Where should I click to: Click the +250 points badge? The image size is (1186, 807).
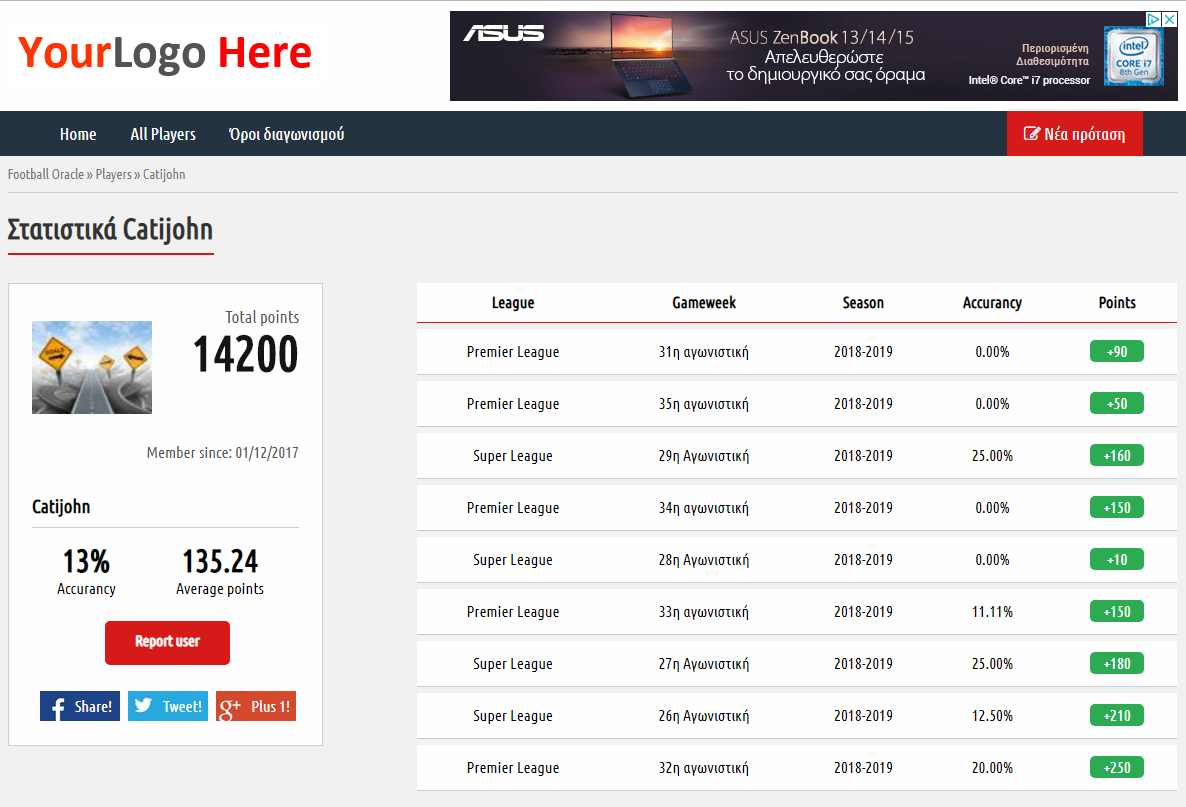point(1116,768)
